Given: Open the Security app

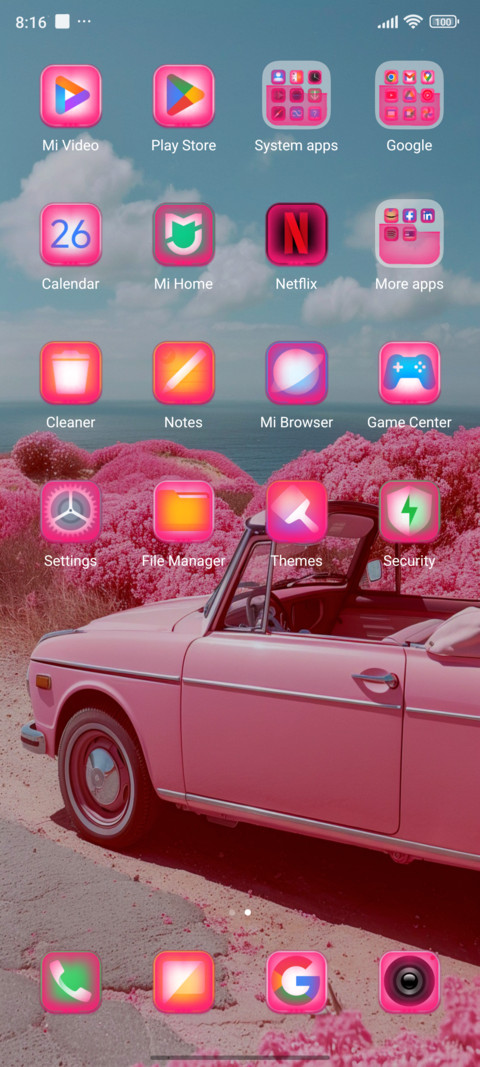Looking at the screenshot, I should coord(409,512).
